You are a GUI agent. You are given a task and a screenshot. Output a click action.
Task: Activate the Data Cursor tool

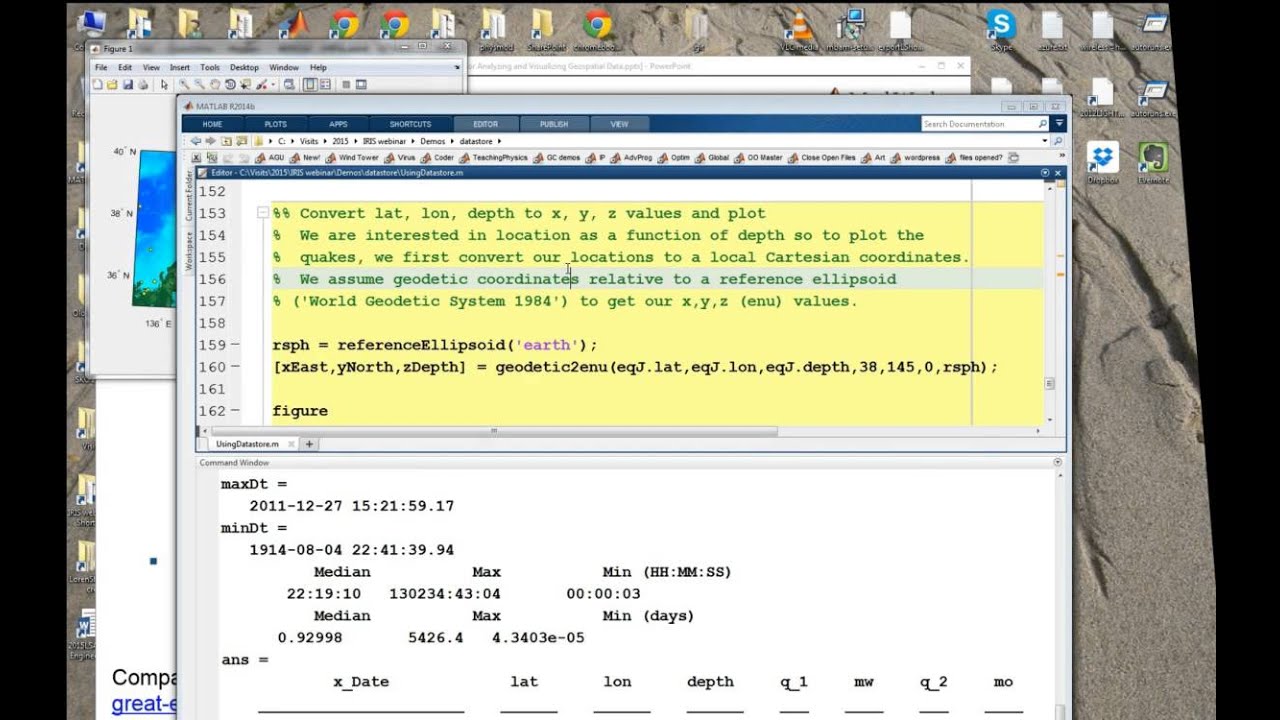click(245, 85)
